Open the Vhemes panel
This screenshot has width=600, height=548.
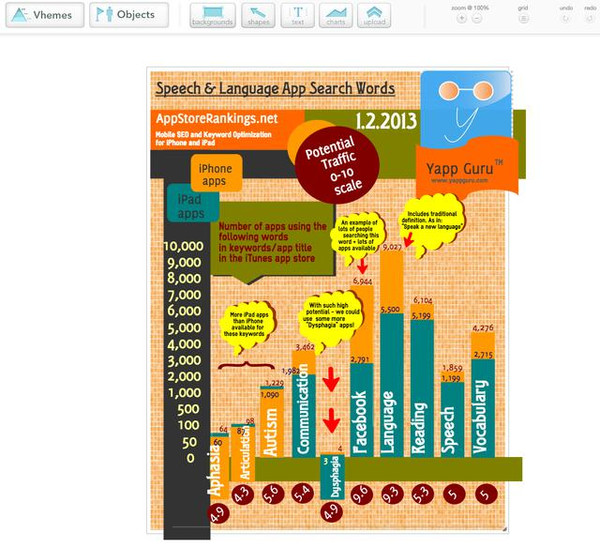41,15
